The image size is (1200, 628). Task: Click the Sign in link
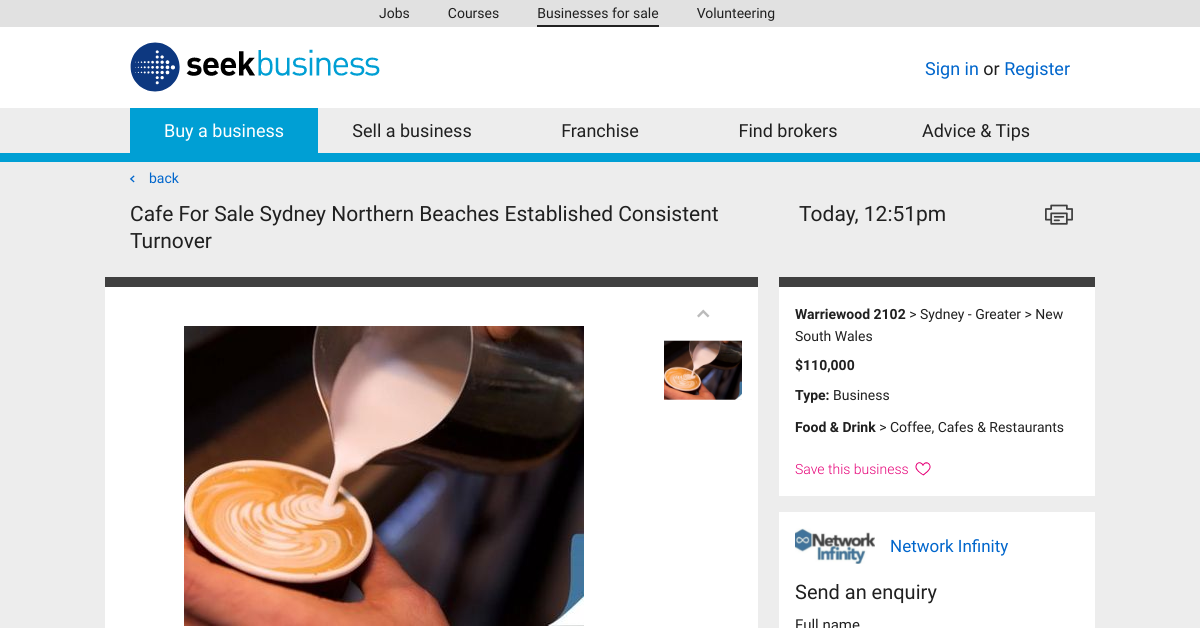point(951,68)
